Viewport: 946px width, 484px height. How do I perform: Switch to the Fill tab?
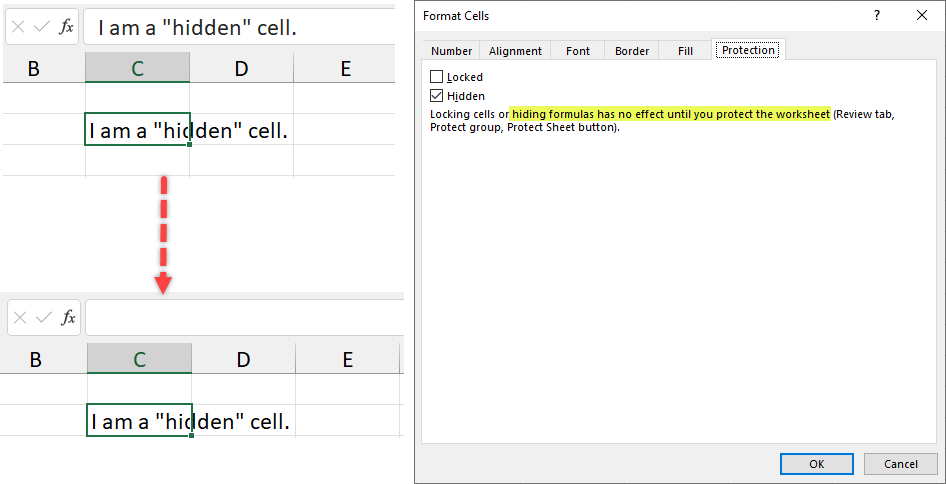coord(685,51)
